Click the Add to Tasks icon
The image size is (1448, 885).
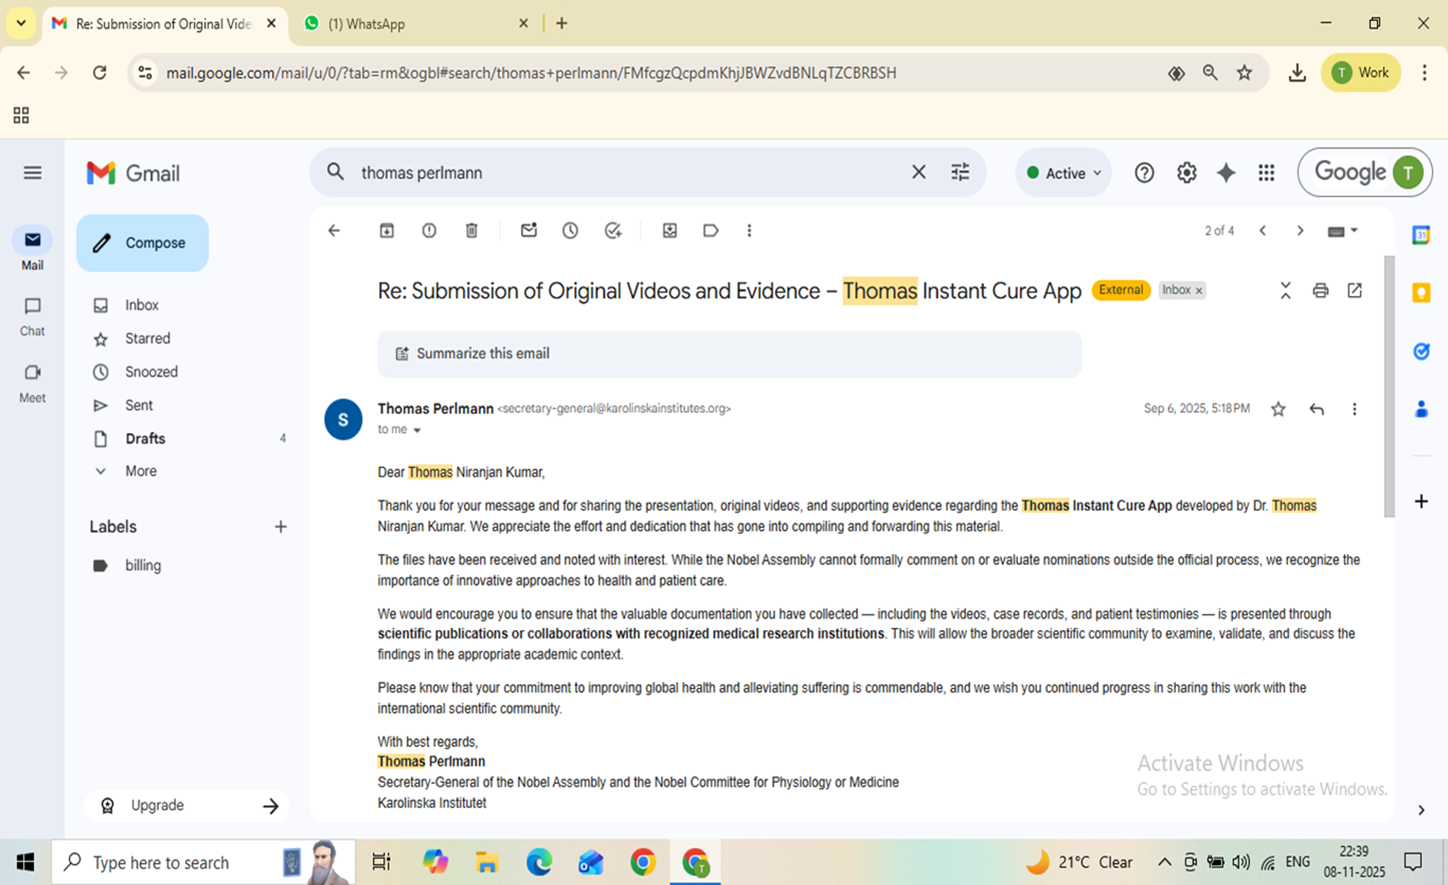pyautogui.click(x=613, y=231)
